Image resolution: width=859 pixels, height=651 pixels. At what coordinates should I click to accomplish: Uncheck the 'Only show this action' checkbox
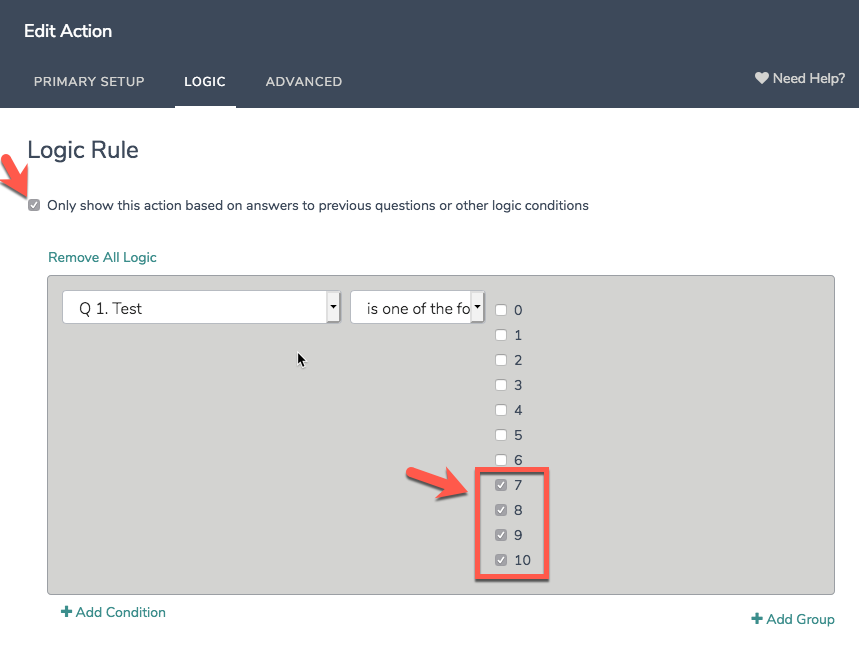coord(35,206)
